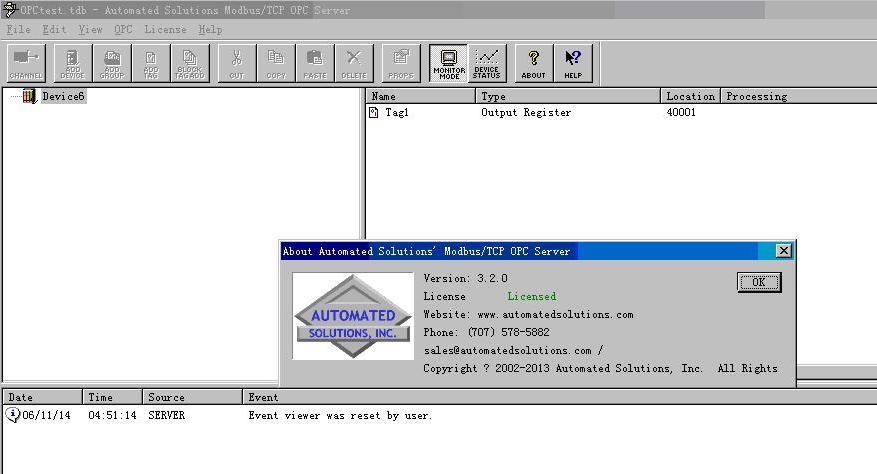
Task: Click the Channel toolbar icon
Action: point(26,63)
